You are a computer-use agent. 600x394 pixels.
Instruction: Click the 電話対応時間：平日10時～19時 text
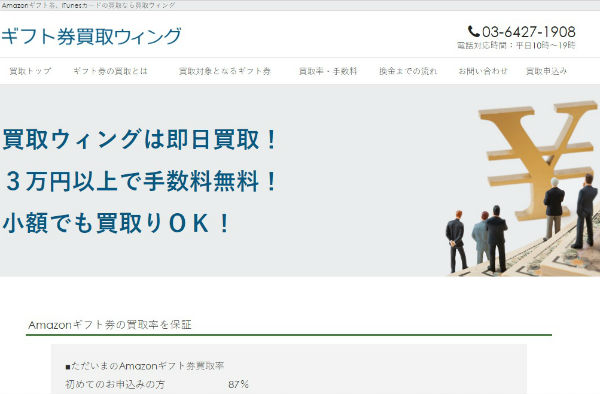(516, 46)
